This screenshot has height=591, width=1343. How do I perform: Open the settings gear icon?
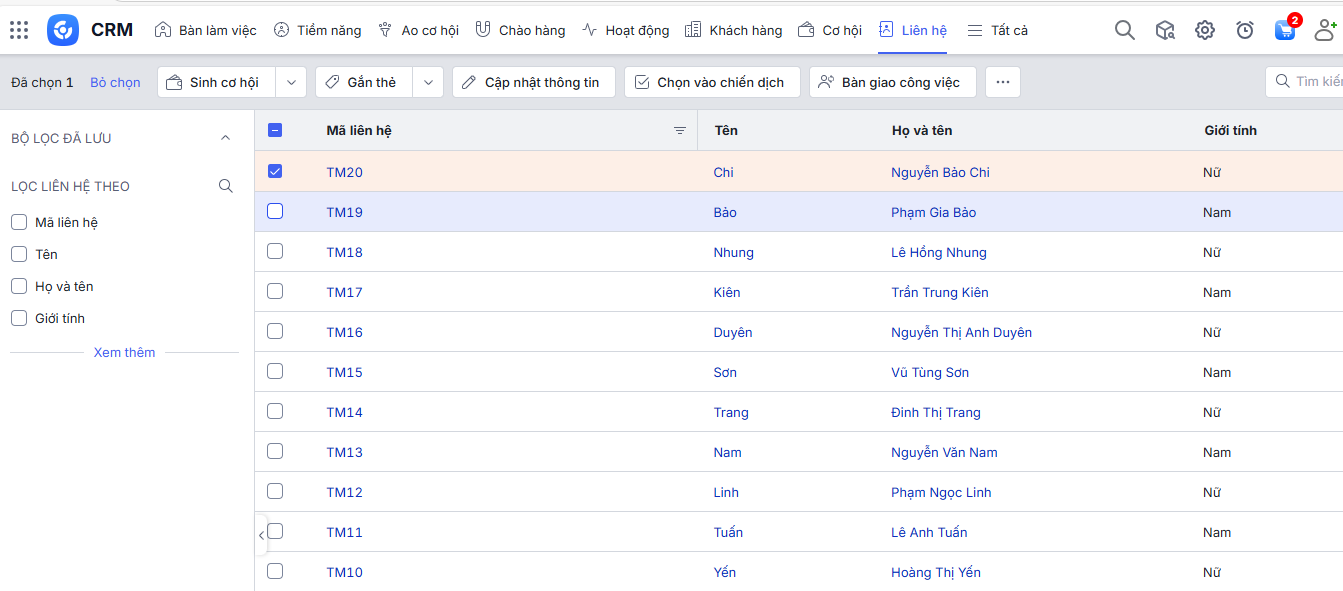click(1204, 30)
